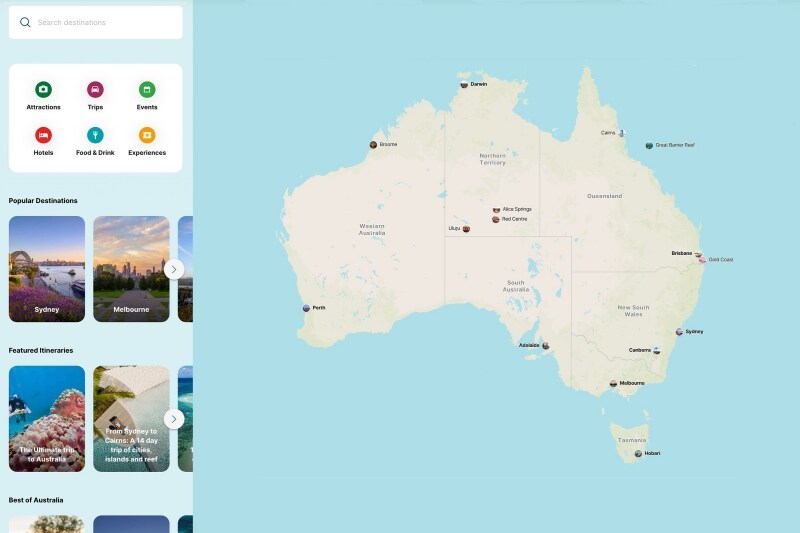This screenshot has width=800, height=533.
Task: Open The Ultimate trip to Australia itinerary
Action: click(x=47, y=419)
